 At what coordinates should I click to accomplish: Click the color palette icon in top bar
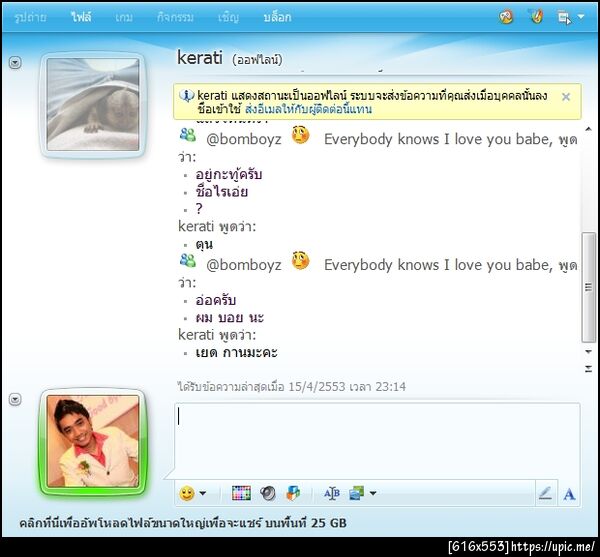[x=506, y=16]
